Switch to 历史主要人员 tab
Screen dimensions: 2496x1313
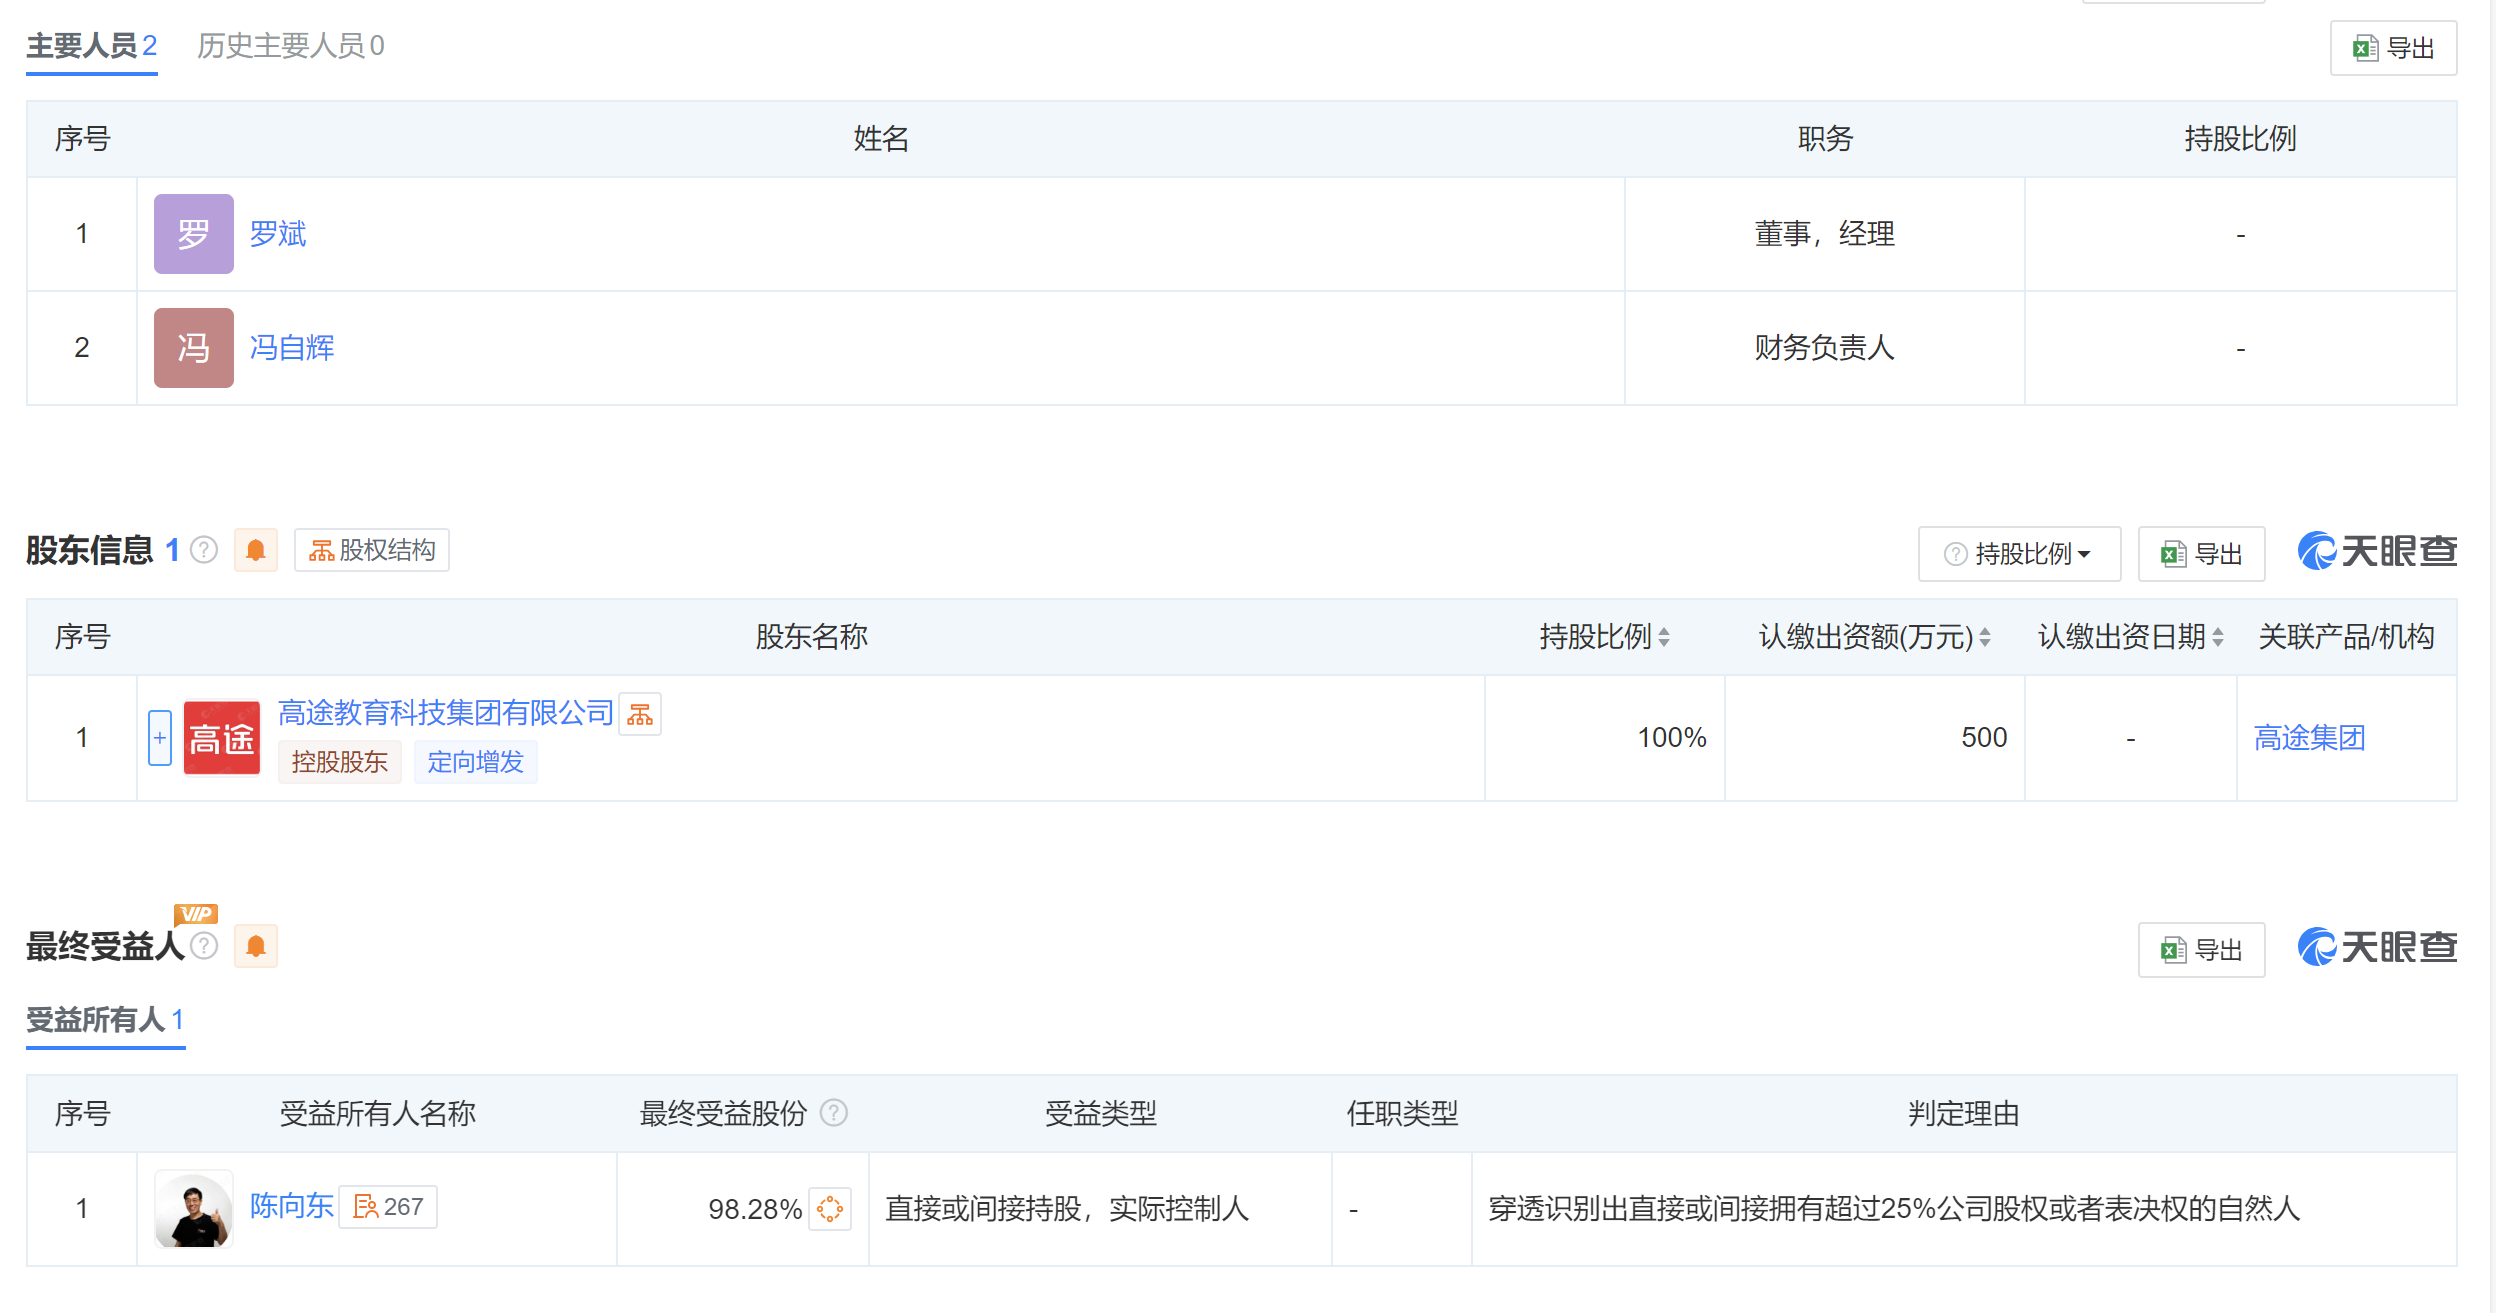(x=291, y=46)
